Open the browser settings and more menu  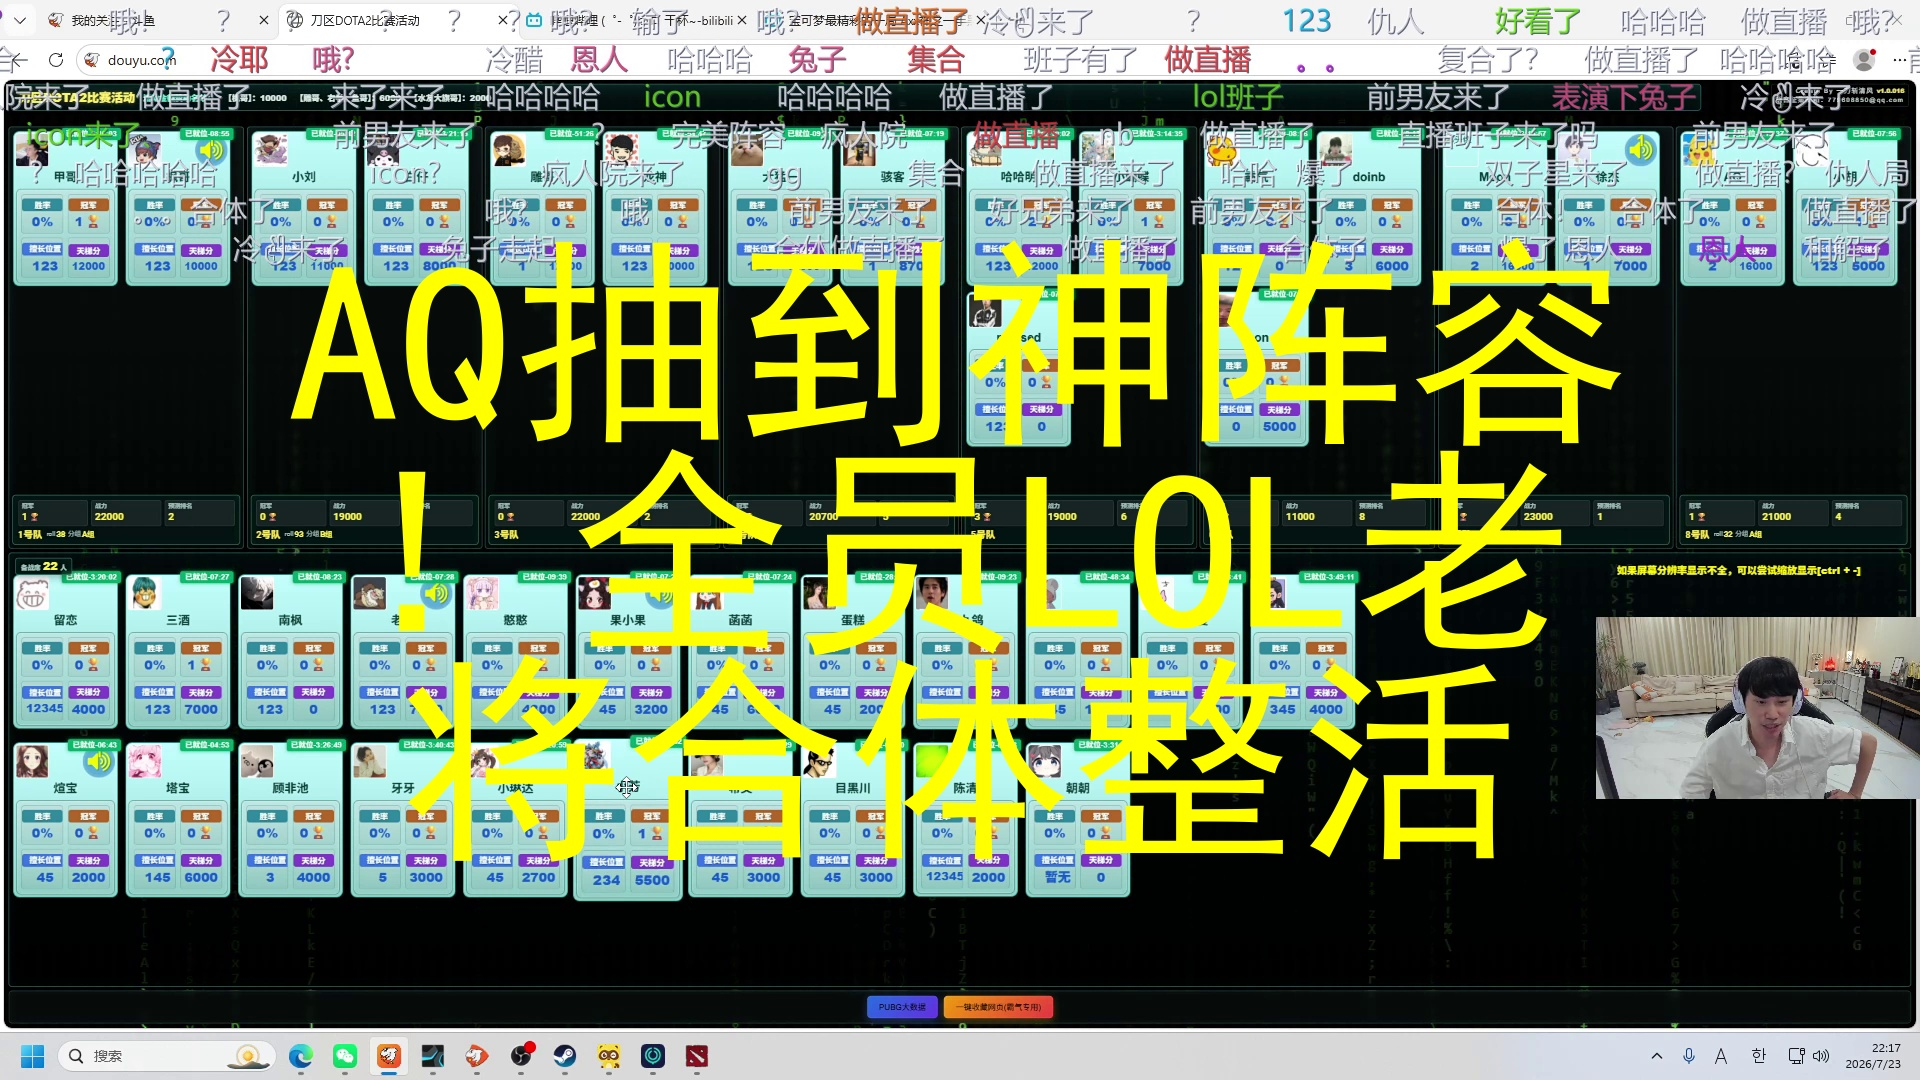tap(1899, 60)
